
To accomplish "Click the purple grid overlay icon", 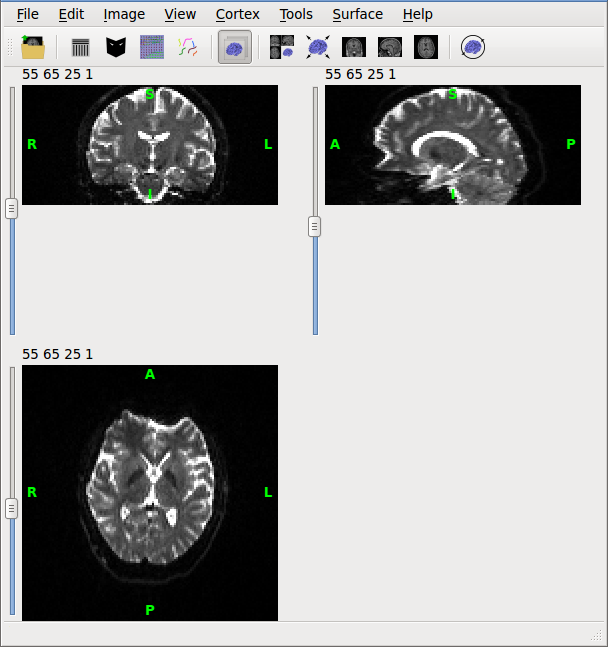I will tap(151, 47).
